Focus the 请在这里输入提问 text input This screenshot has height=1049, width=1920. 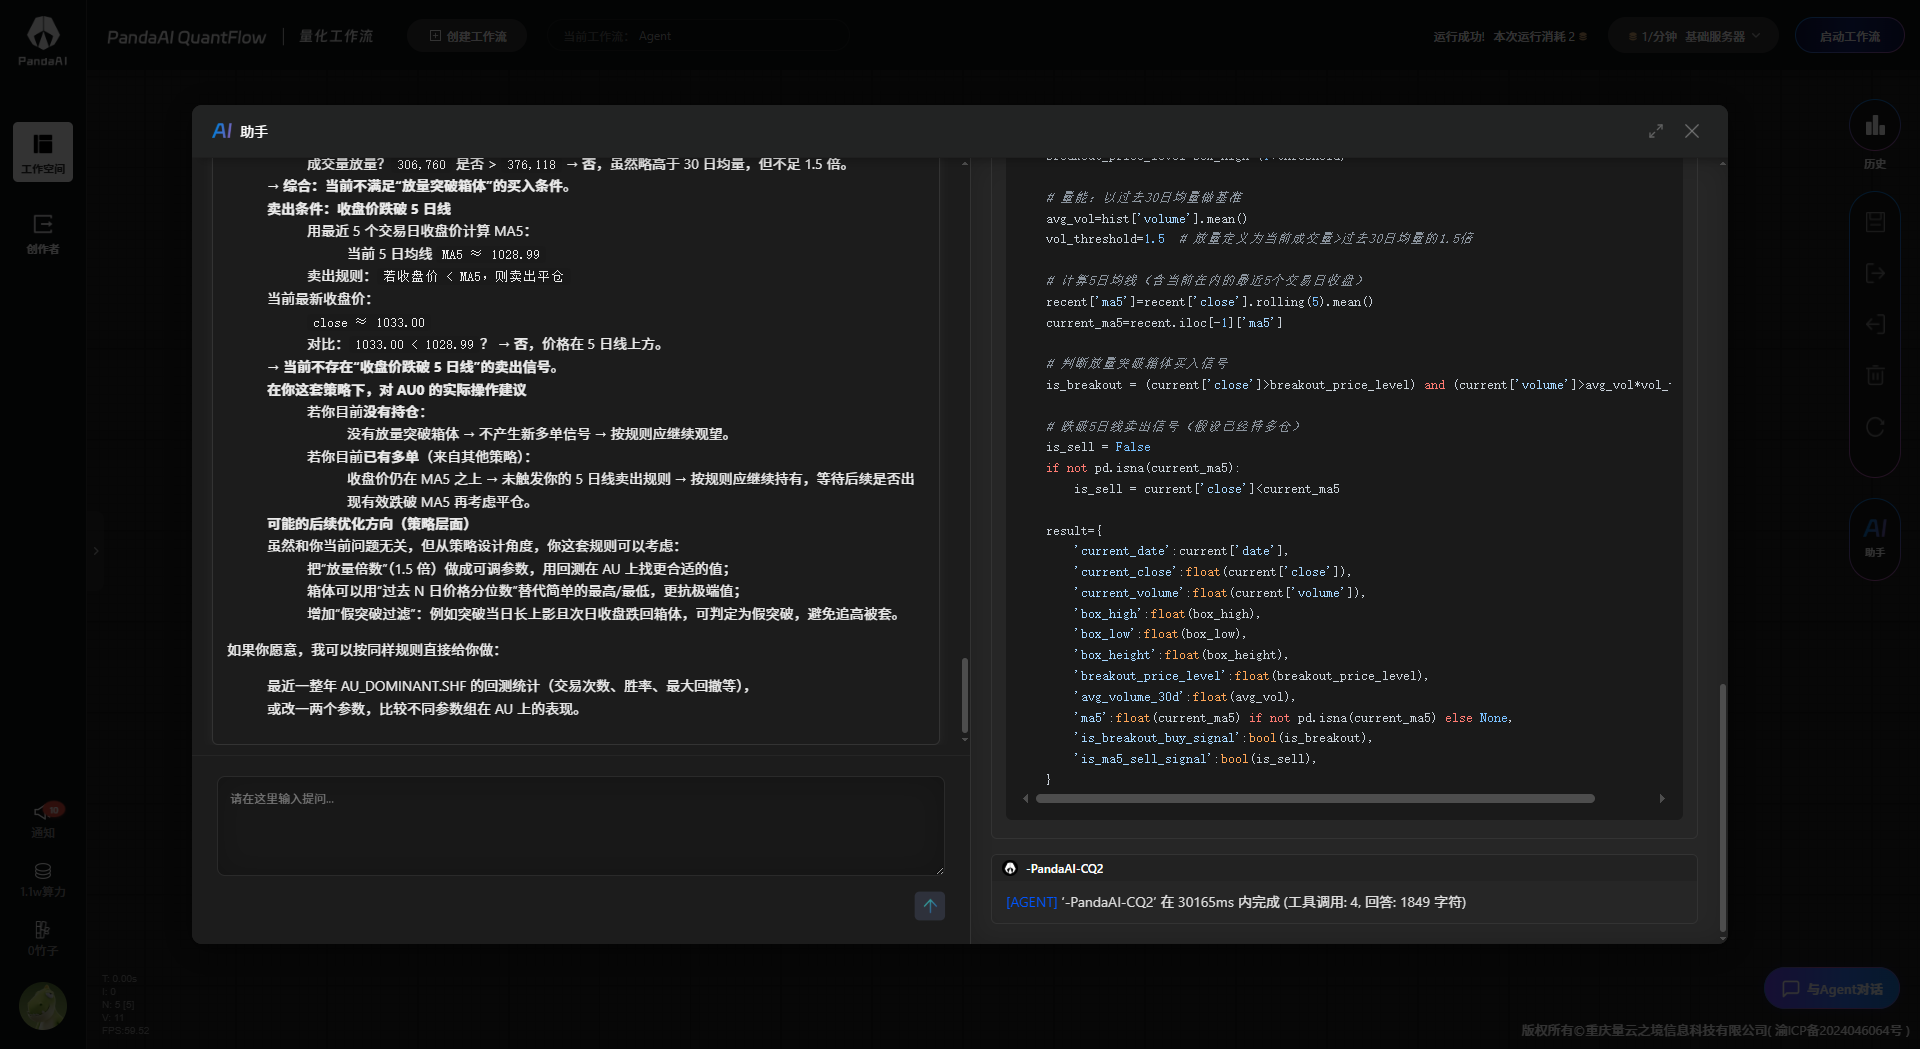[x=580, y=825]
